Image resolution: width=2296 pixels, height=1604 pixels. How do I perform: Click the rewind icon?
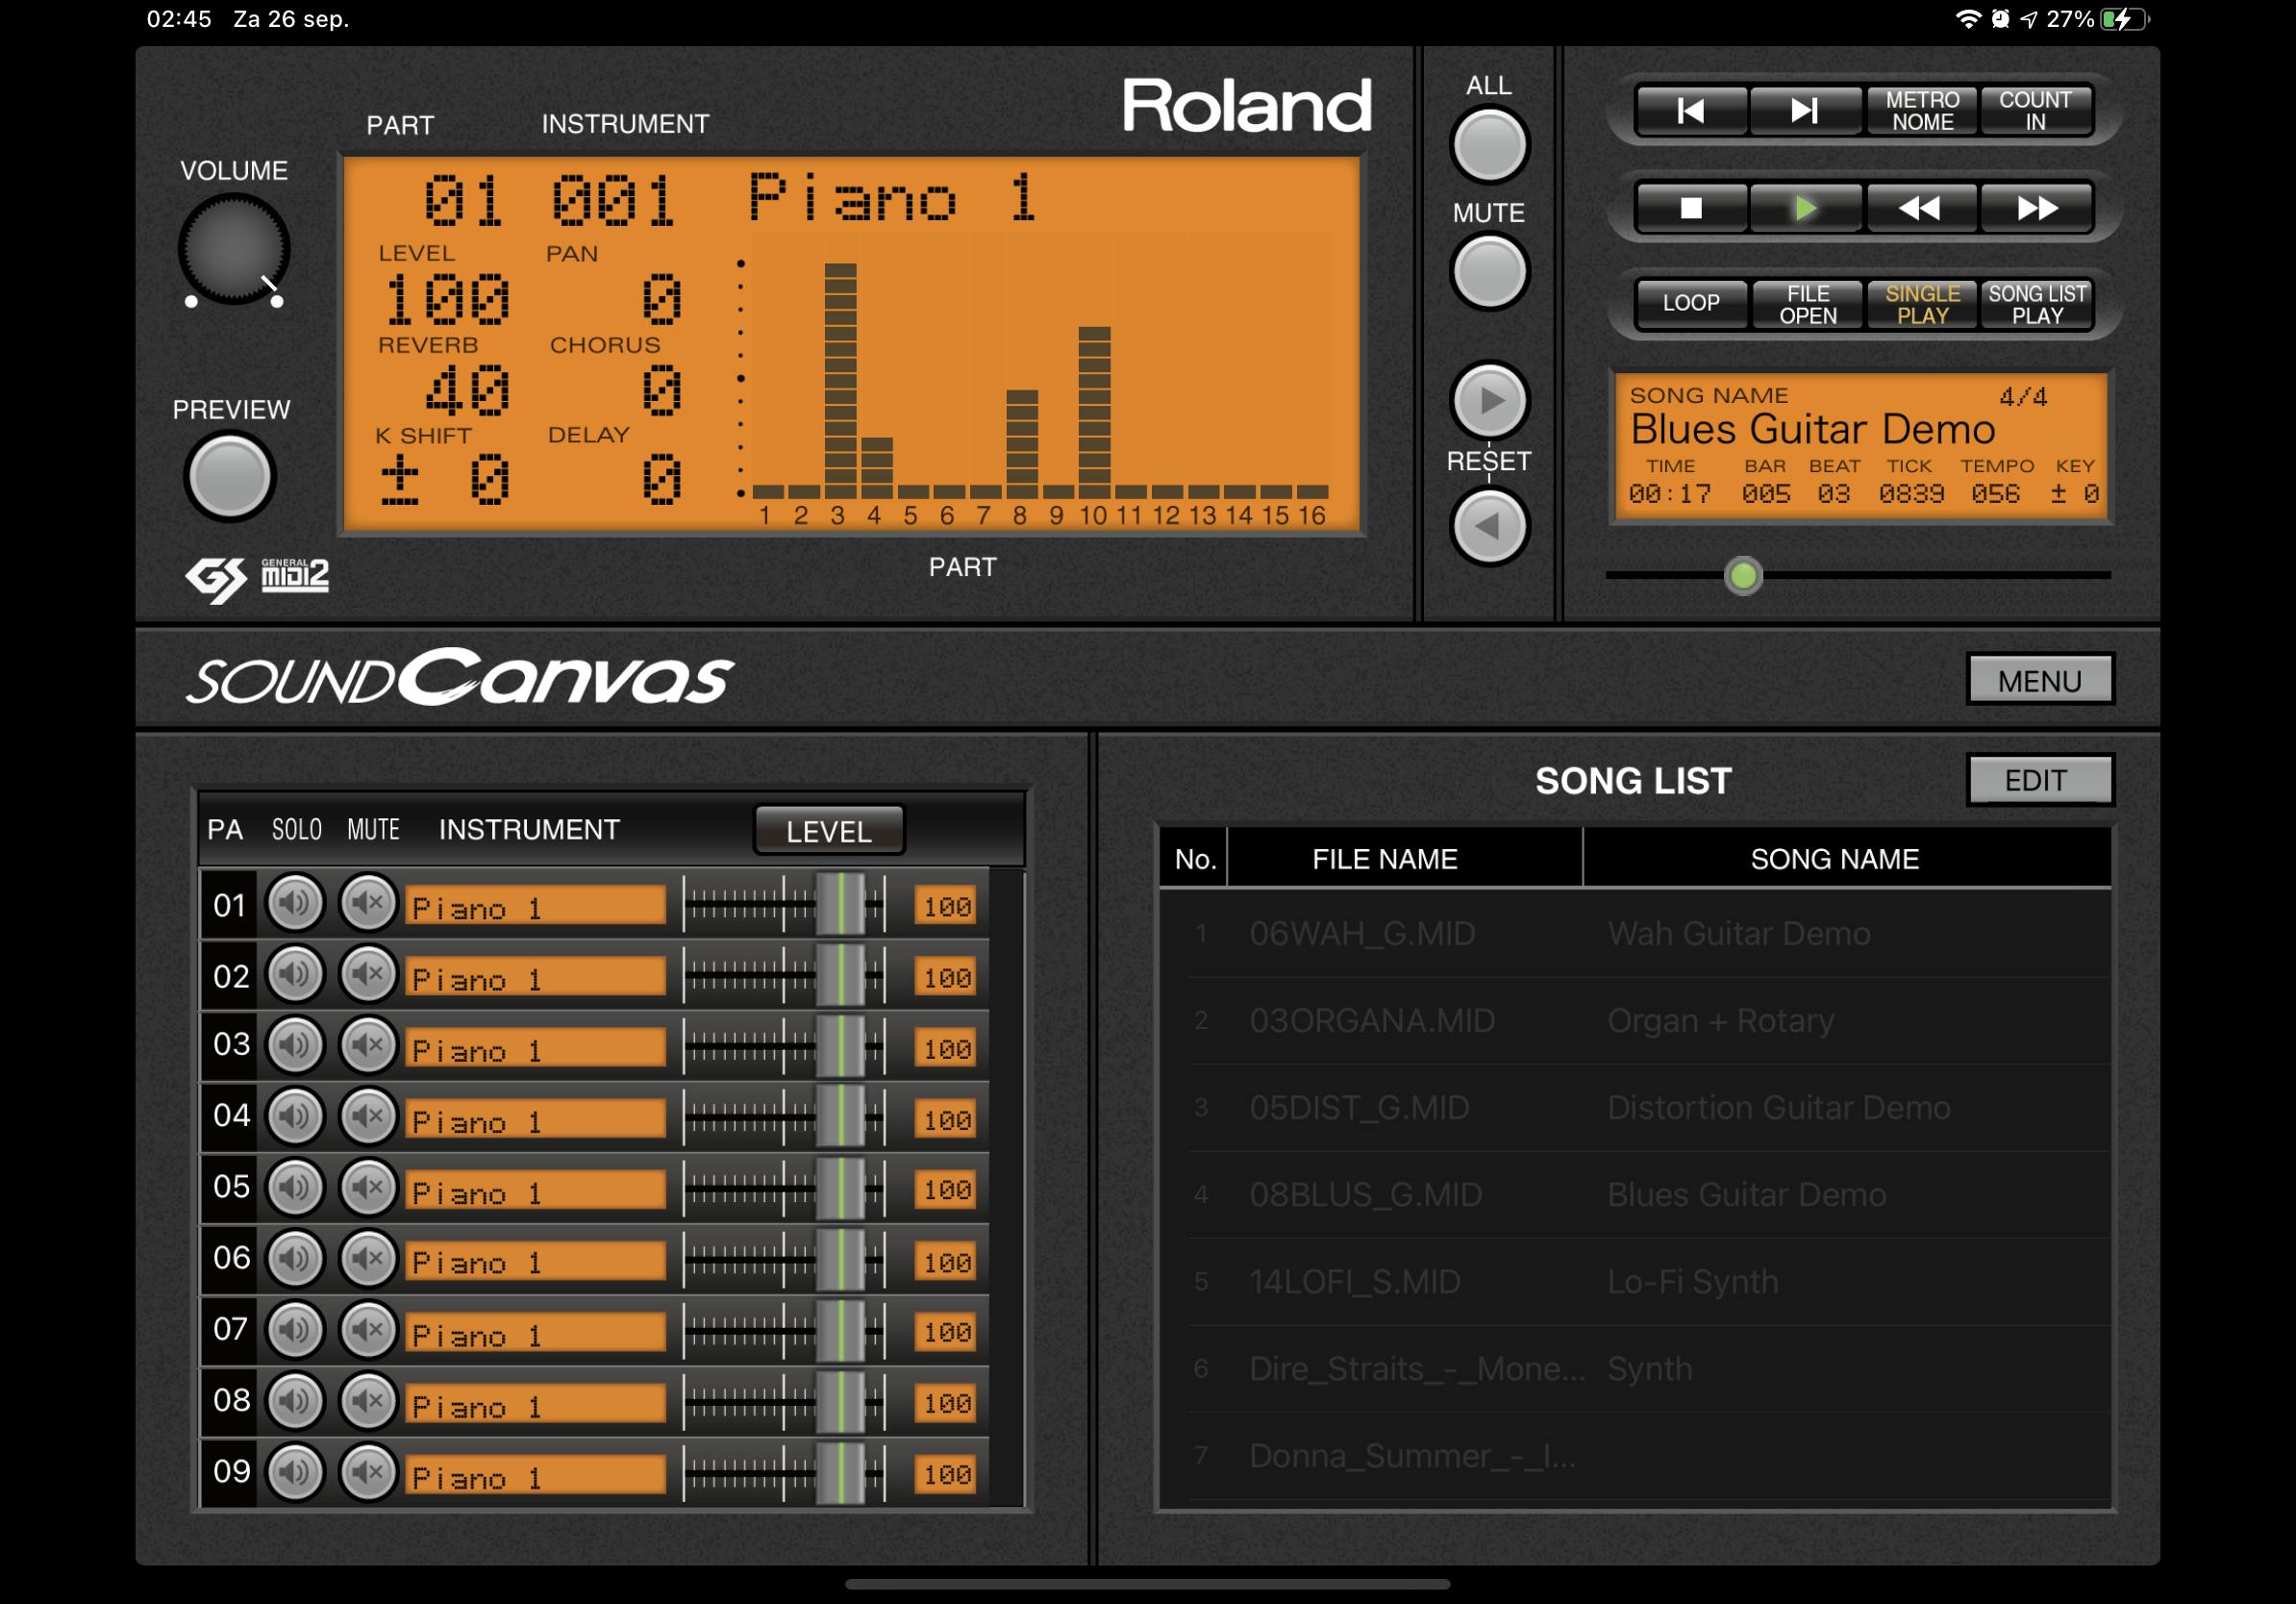1920,208
